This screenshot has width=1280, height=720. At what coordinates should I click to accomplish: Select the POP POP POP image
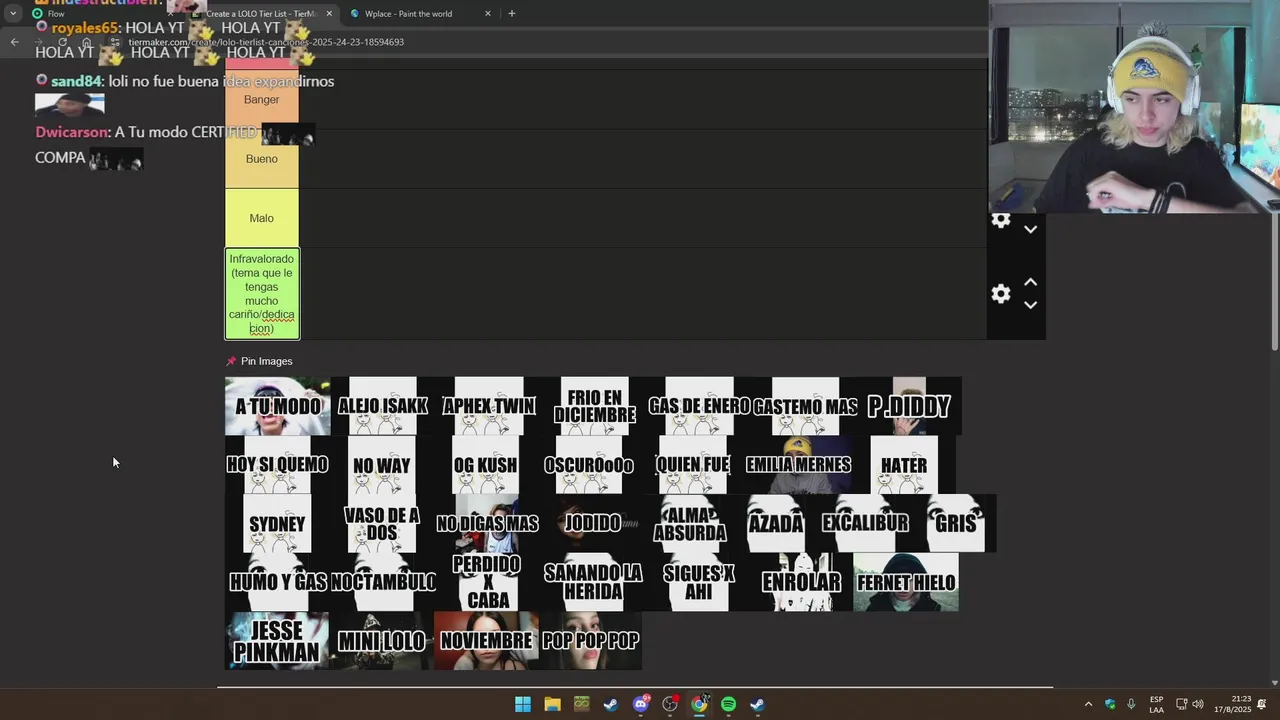pyautogui.click(x=591, y=641)
